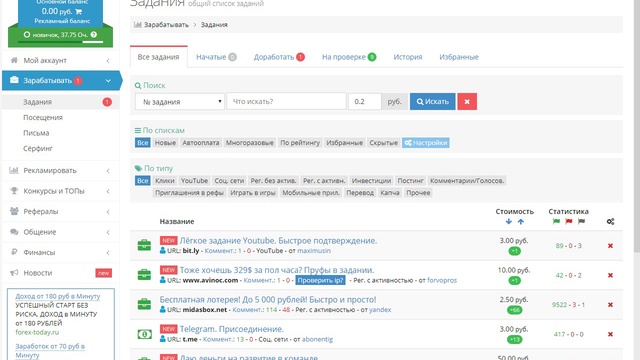The image size is (640, 360).
Task: Open author maximusin profile link
Action: click(x=314, y=251)
